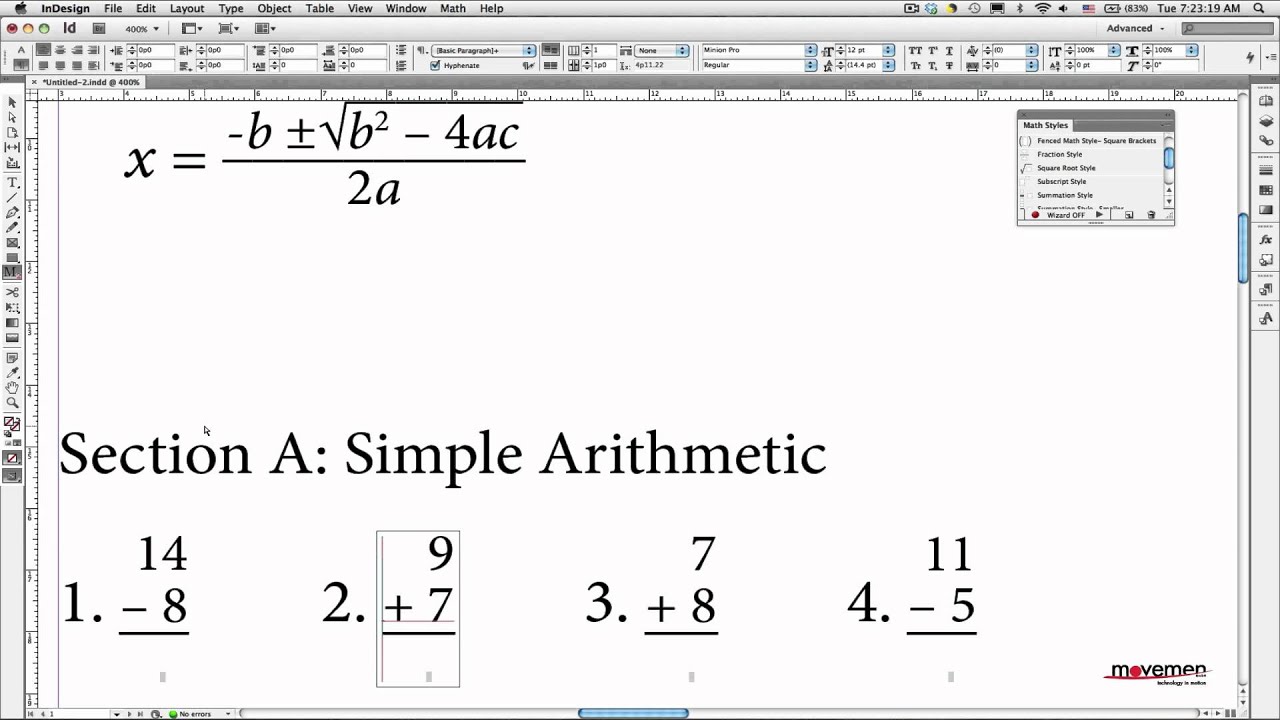Open the Character Styles panel icon
Screen dimensions: 1280x720
tap(1266, 318)
